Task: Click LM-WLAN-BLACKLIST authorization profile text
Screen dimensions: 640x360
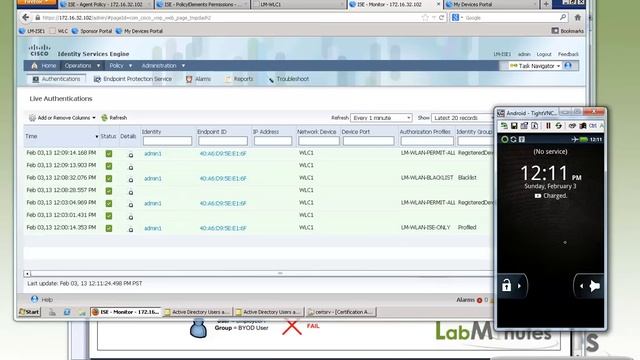Action: [x=427, y=178]
